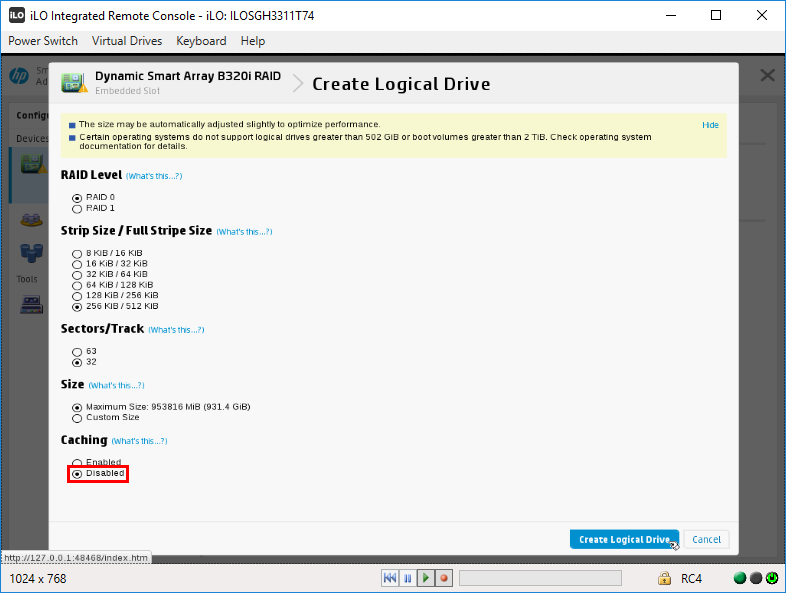This screenshot has width=786, height=593.
Task: Pause the console capture
Action: coord(408,578)
